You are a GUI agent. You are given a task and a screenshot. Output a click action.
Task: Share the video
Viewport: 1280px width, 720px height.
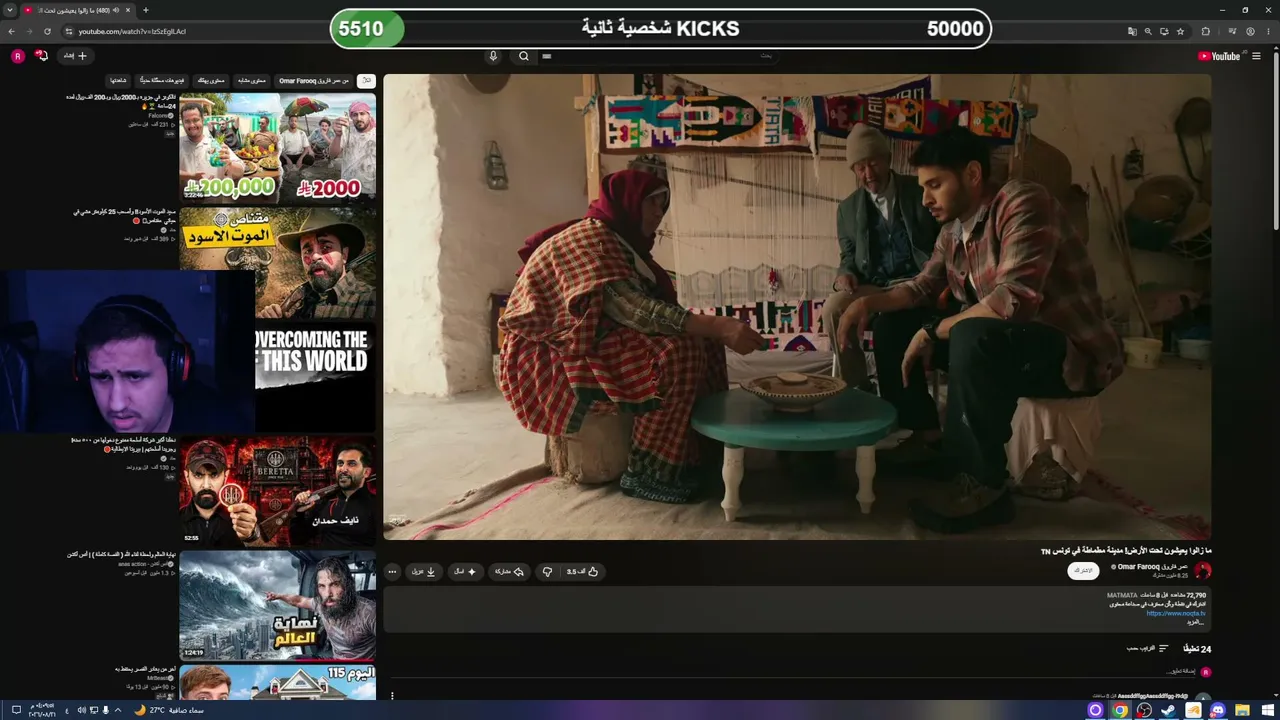point(509,572)
